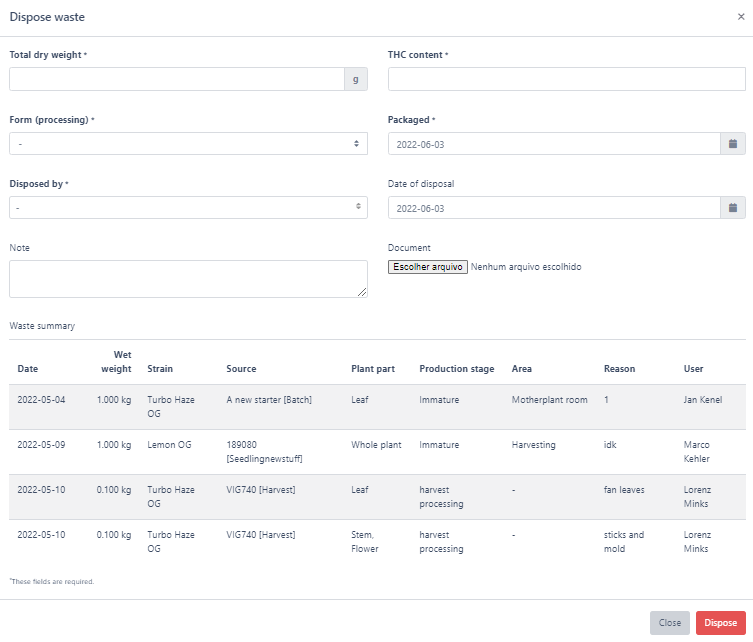The height and width of the screenshot is (642, 753).
Task: Click the red Dispose button
Action: click(x=720, y=623)
